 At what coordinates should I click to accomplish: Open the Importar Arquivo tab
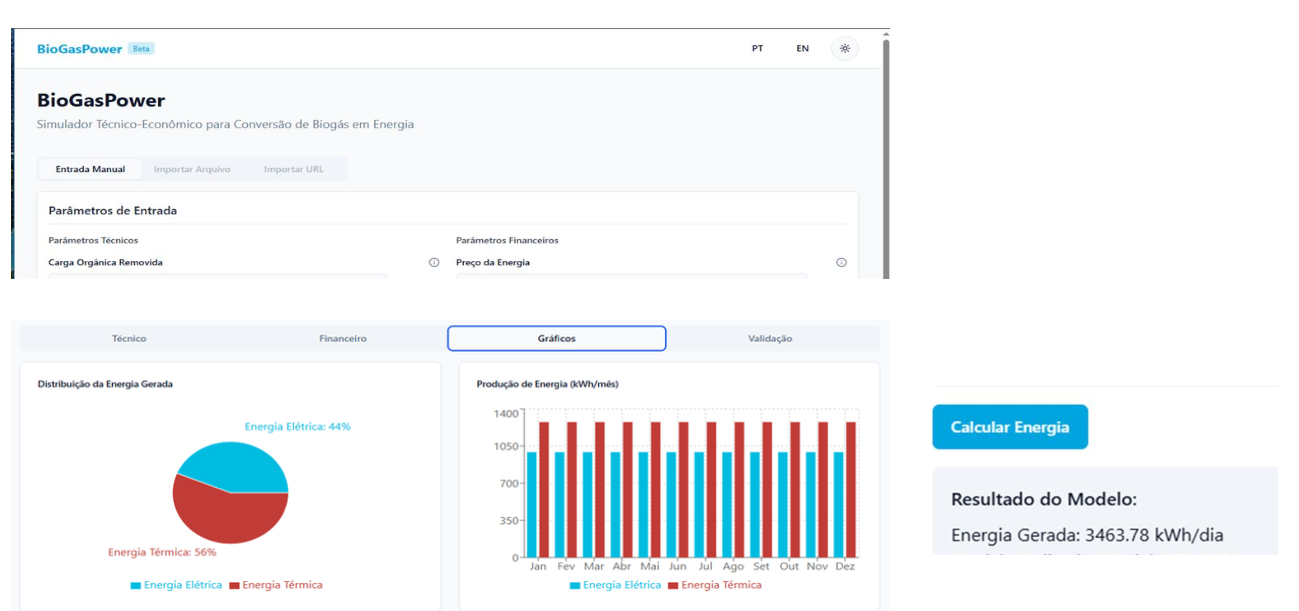(192, 169)
